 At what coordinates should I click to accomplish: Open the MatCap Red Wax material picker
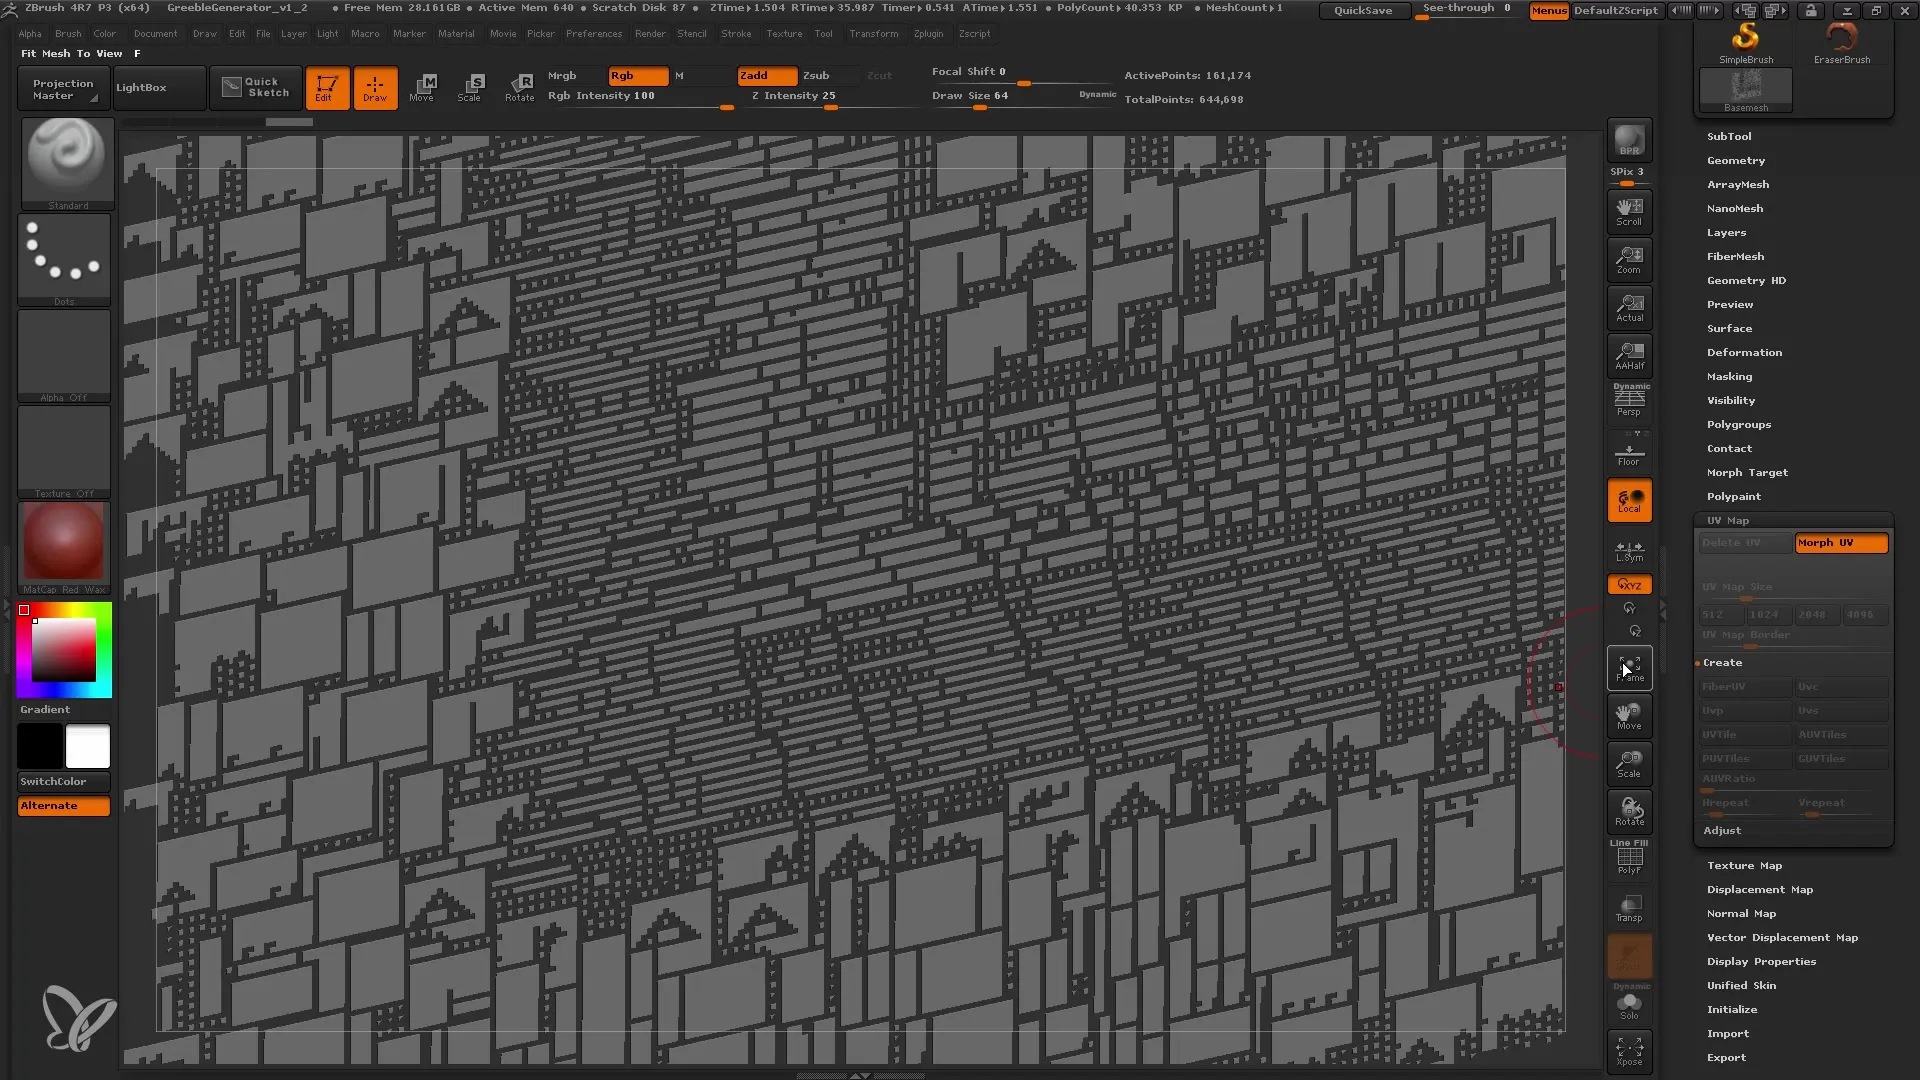[x=64, y=548]
